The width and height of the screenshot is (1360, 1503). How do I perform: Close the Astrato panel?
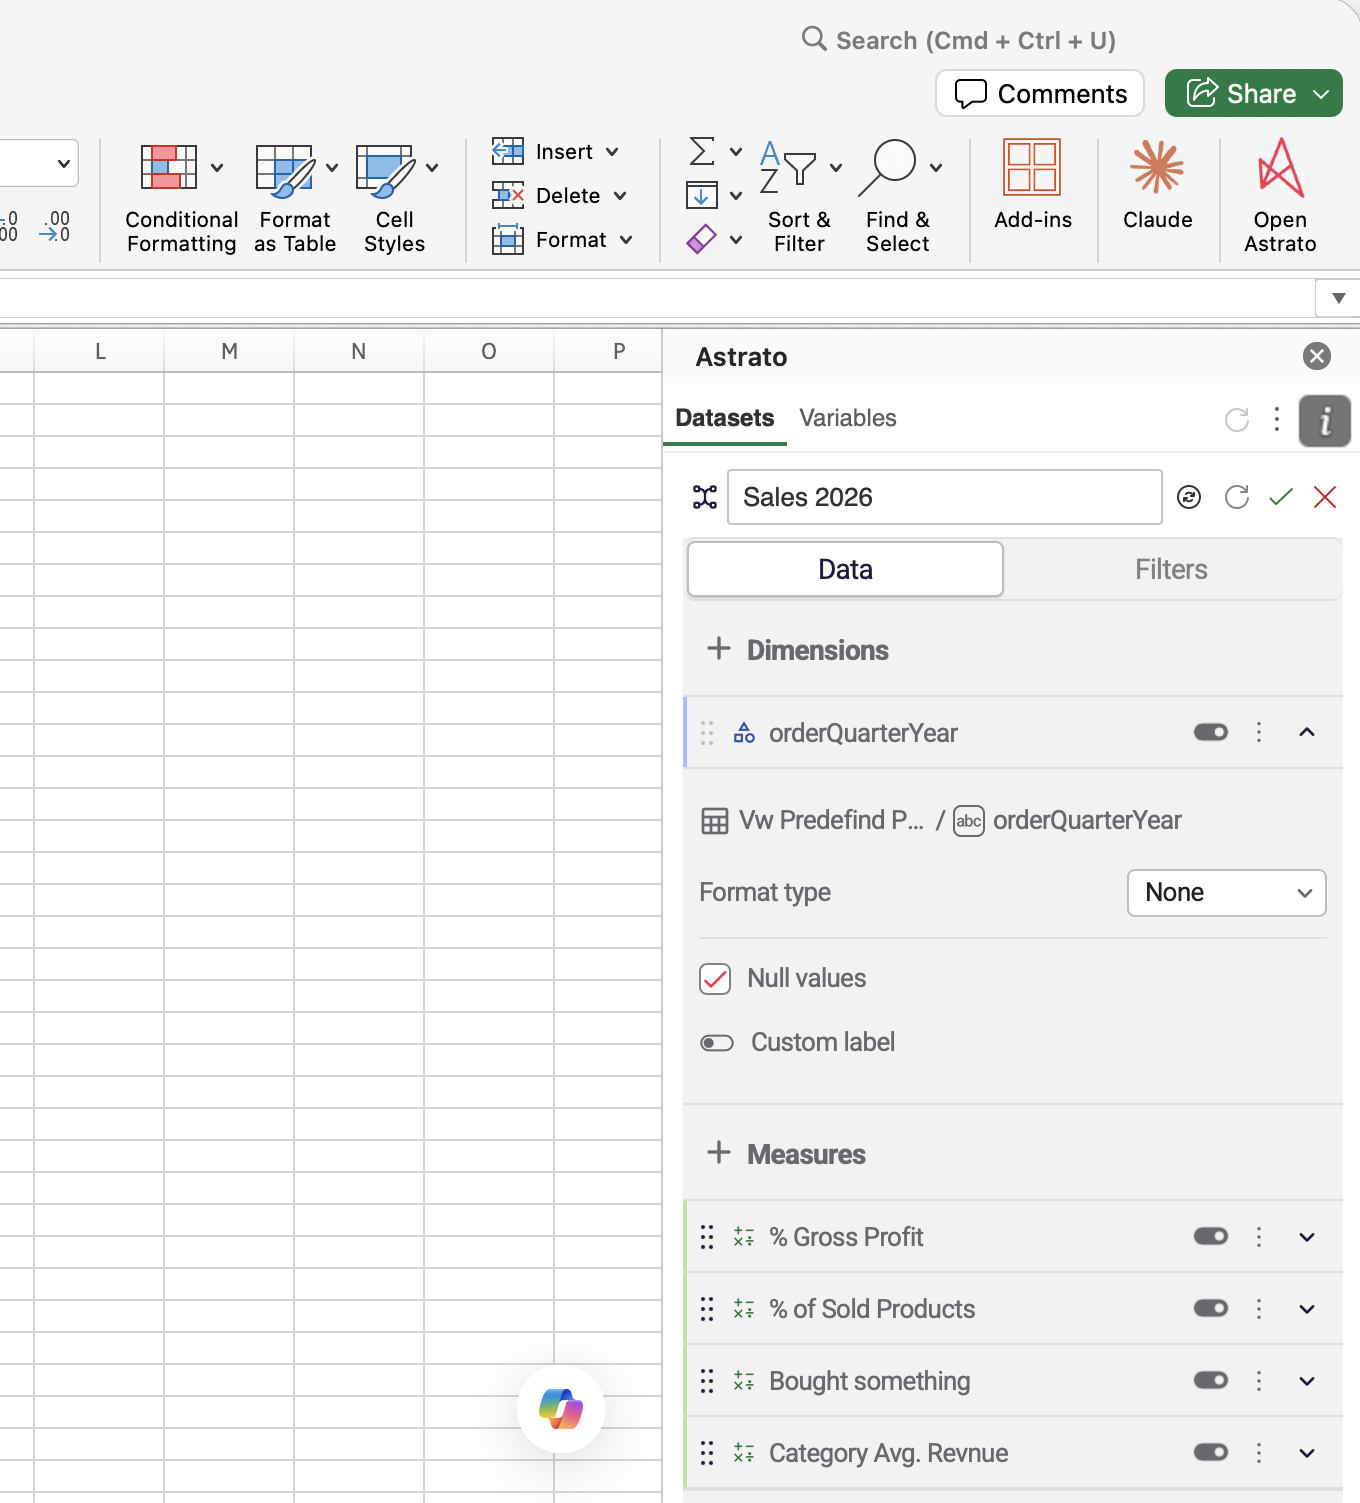[1317, 356]
